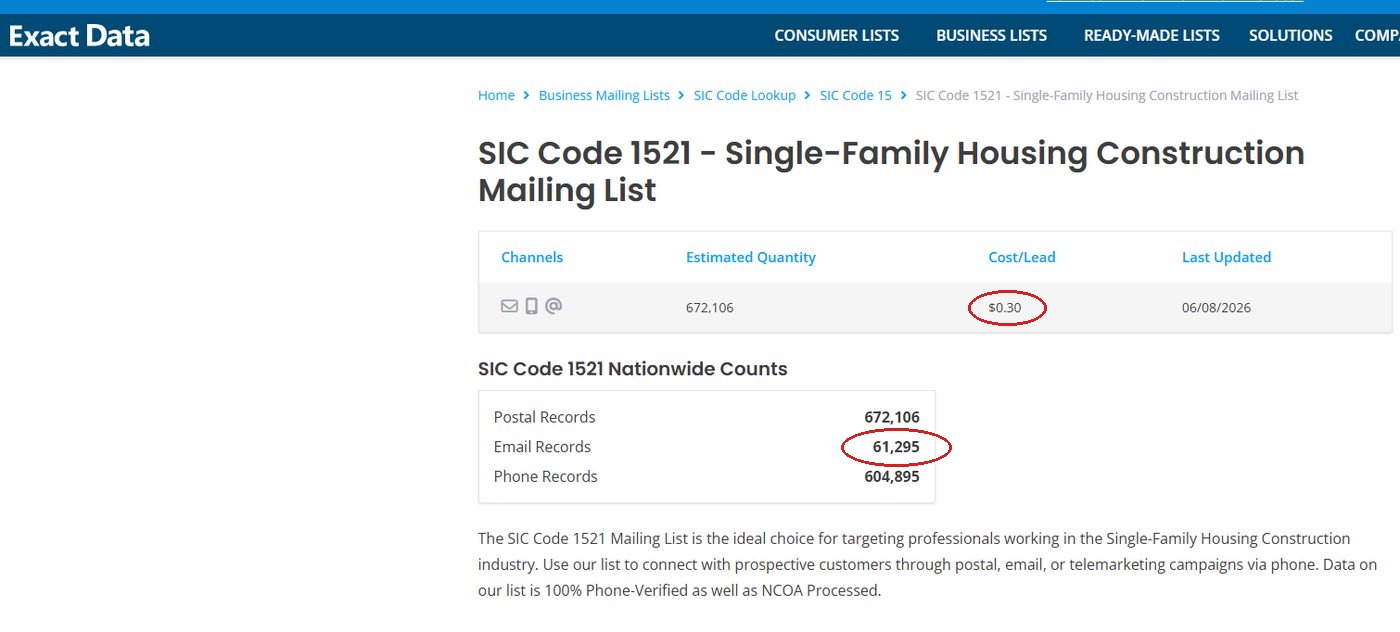Click the mobile phone channel icon
The height and width of the screenshot is (632, 1400).
532,306
